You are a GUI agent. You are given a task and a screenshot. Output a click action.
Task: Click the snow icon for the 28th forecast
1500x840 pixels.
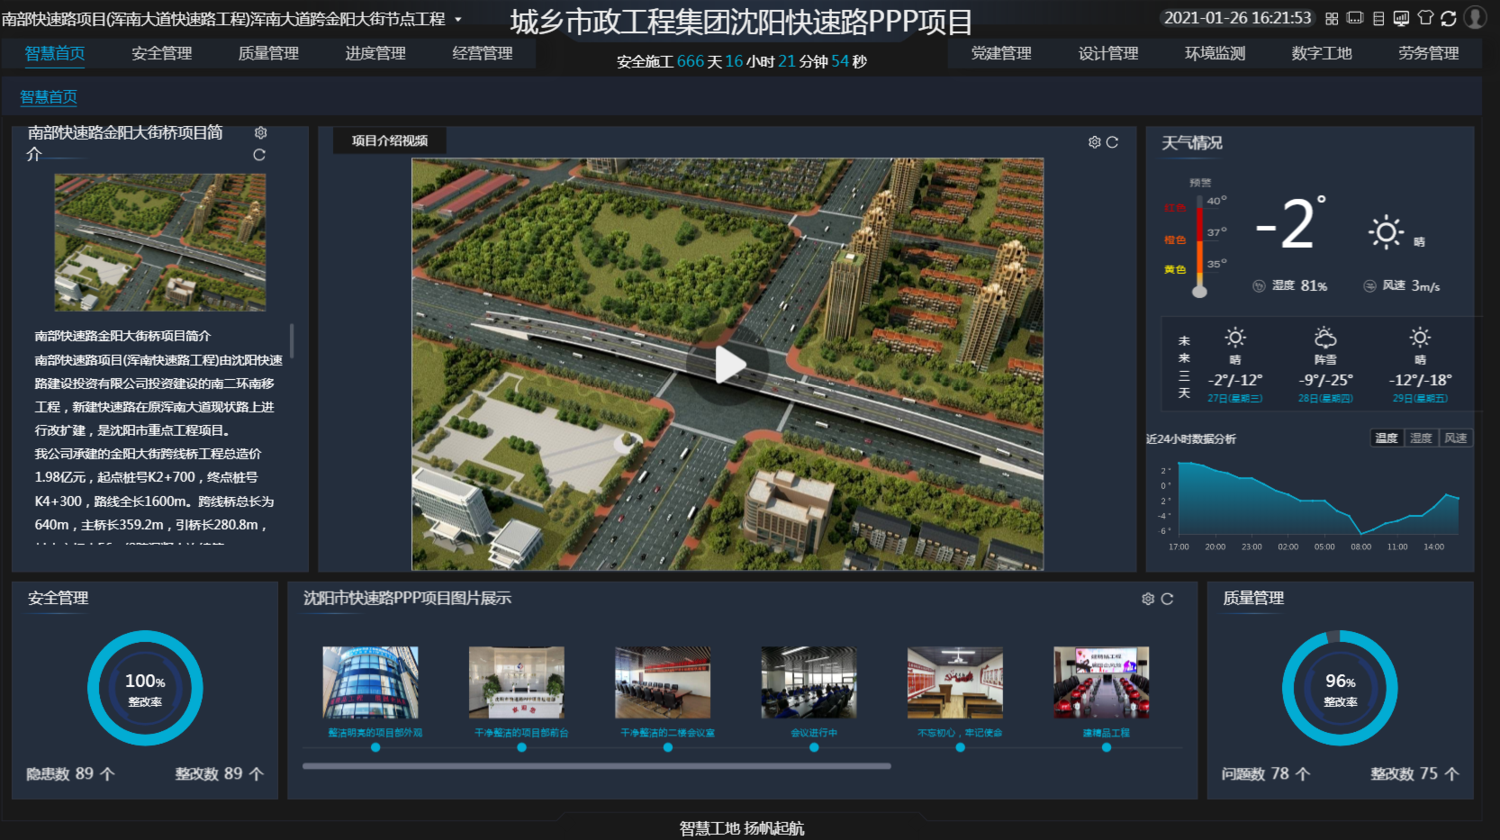point(1325,338)
